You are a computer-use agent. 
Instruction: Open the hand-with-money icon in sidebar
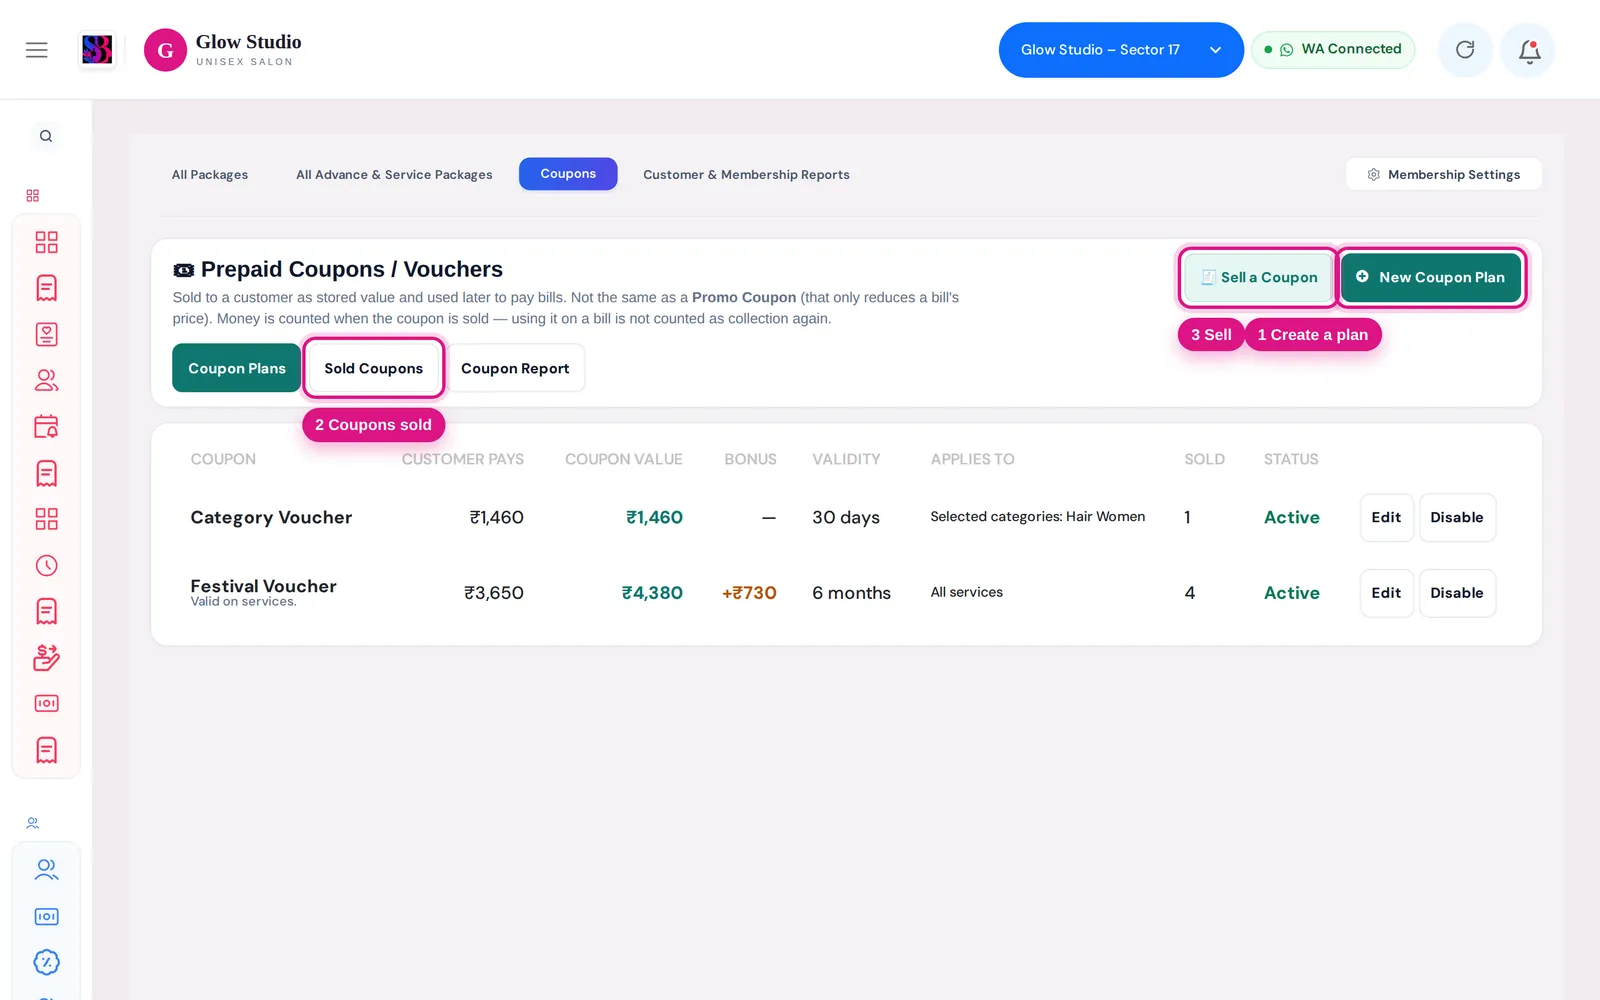pos(46,657)
